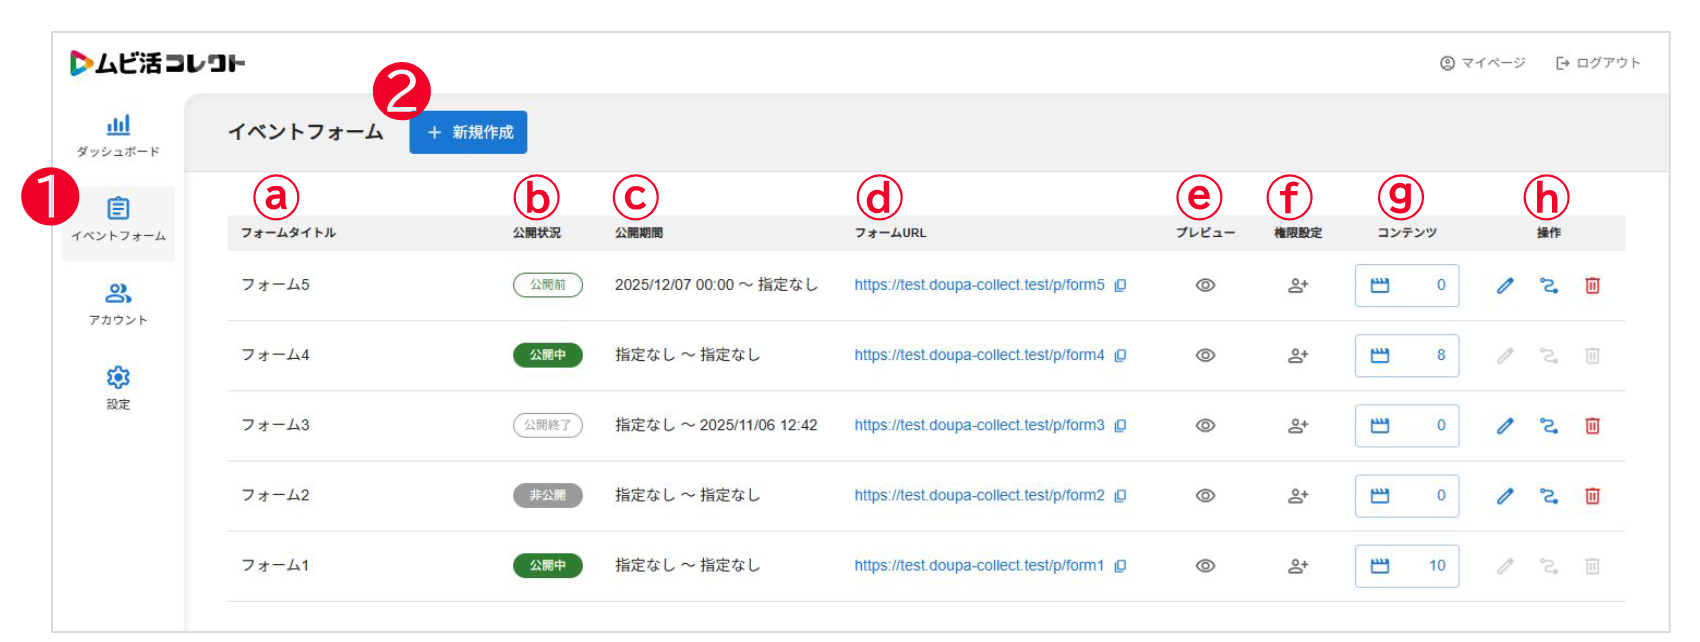Copy the form1 URL
1700x642 pixels.
(1121, 565)
